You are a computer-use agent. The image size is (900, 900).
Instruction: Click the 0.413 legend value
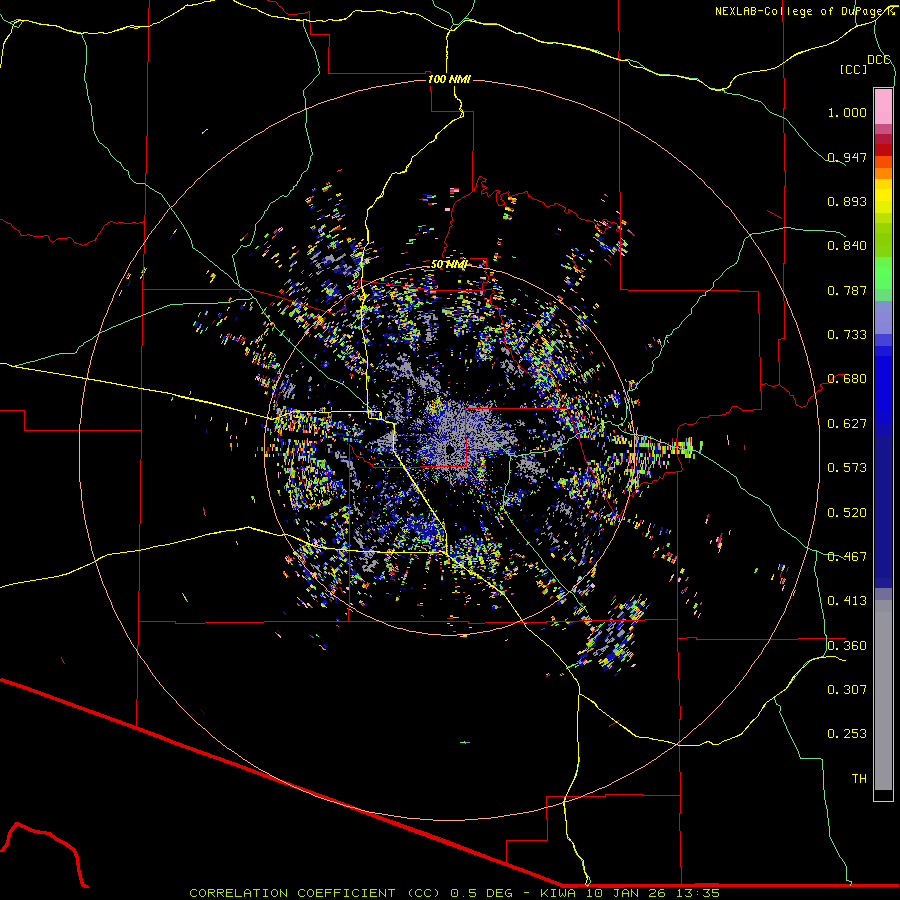coord(847,601)
